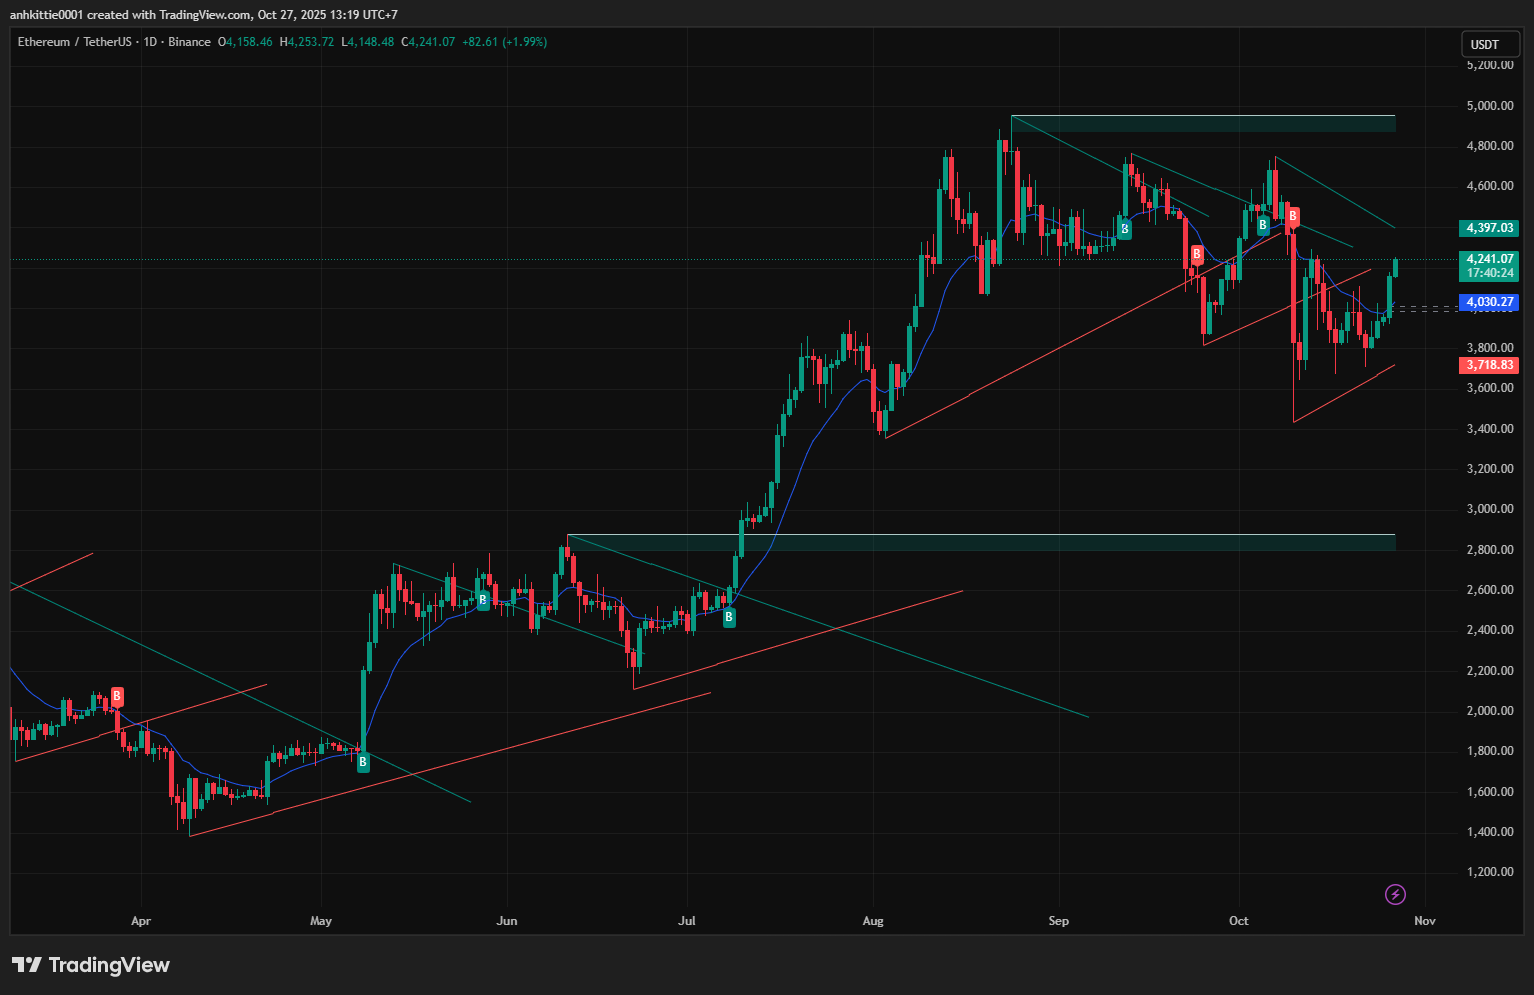Click the red 3,718.83 price label
This screenshot has height=995, width=1534.
[1489, 365]
